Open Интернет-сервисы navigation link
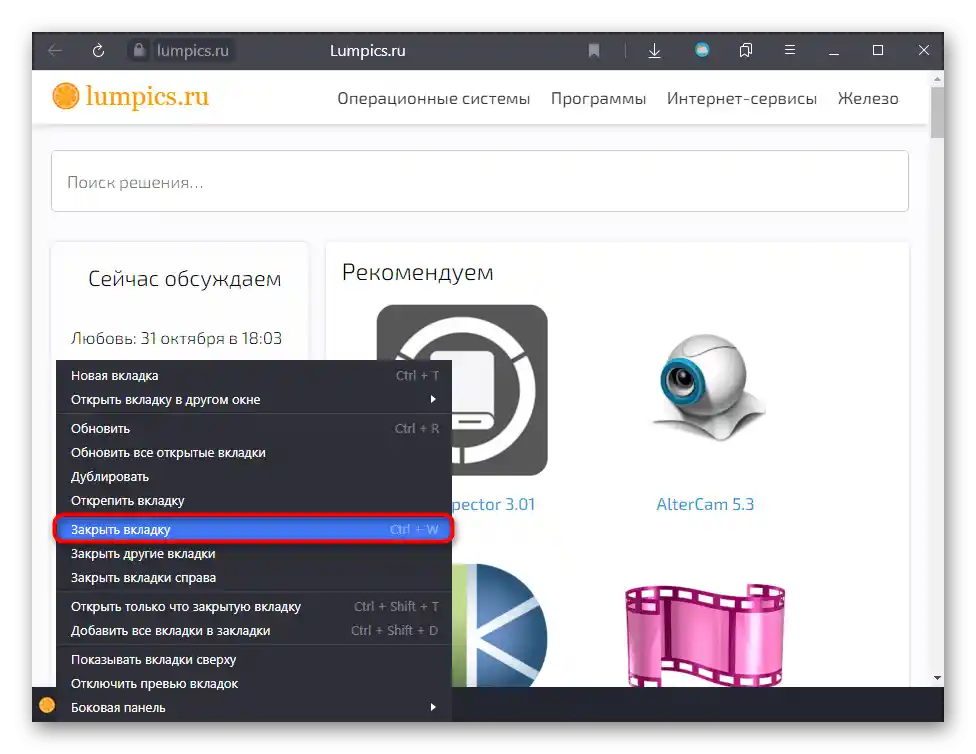Image resolution: width=976 pixels, height=754 pixels. (742, 98)
